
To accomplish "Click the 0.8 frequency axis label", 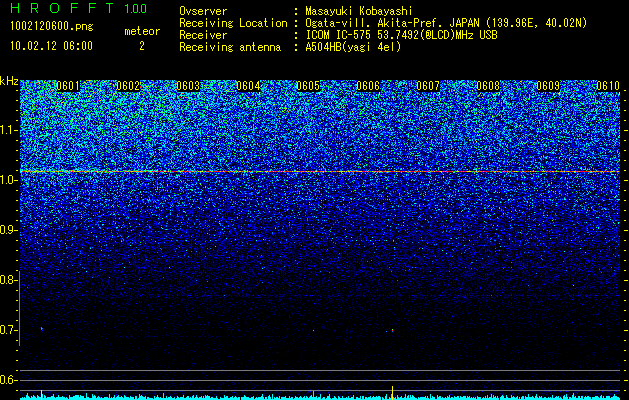I will [x=8, y=280].
